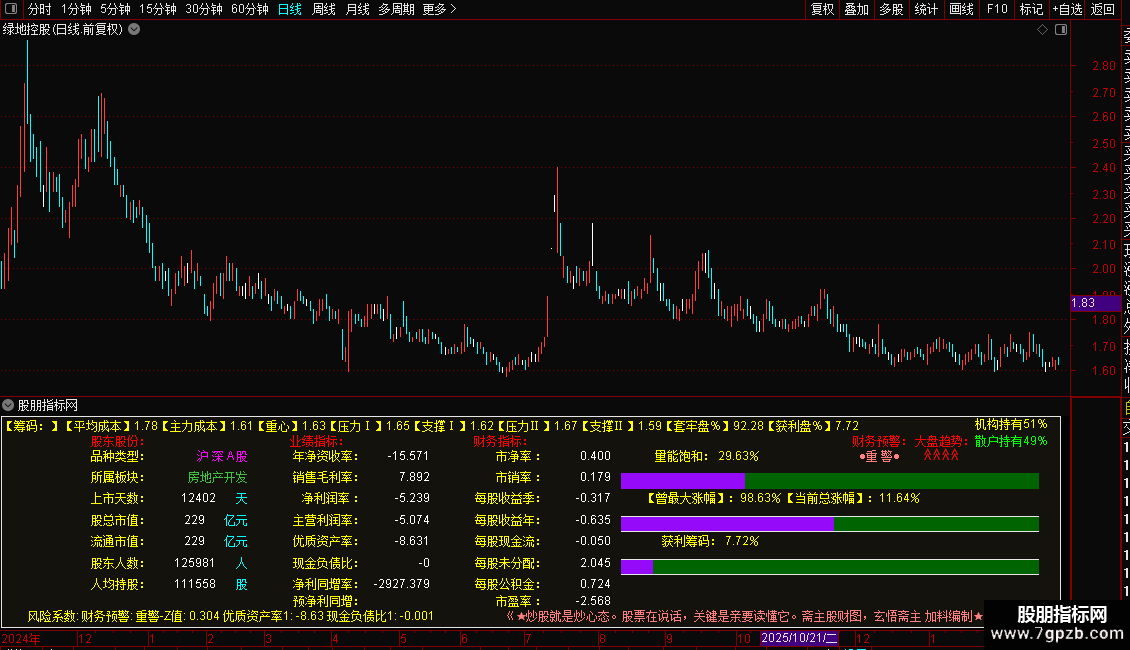Open the 多股 multi-stock view
1130x650 pixels.
pos(891,9)
